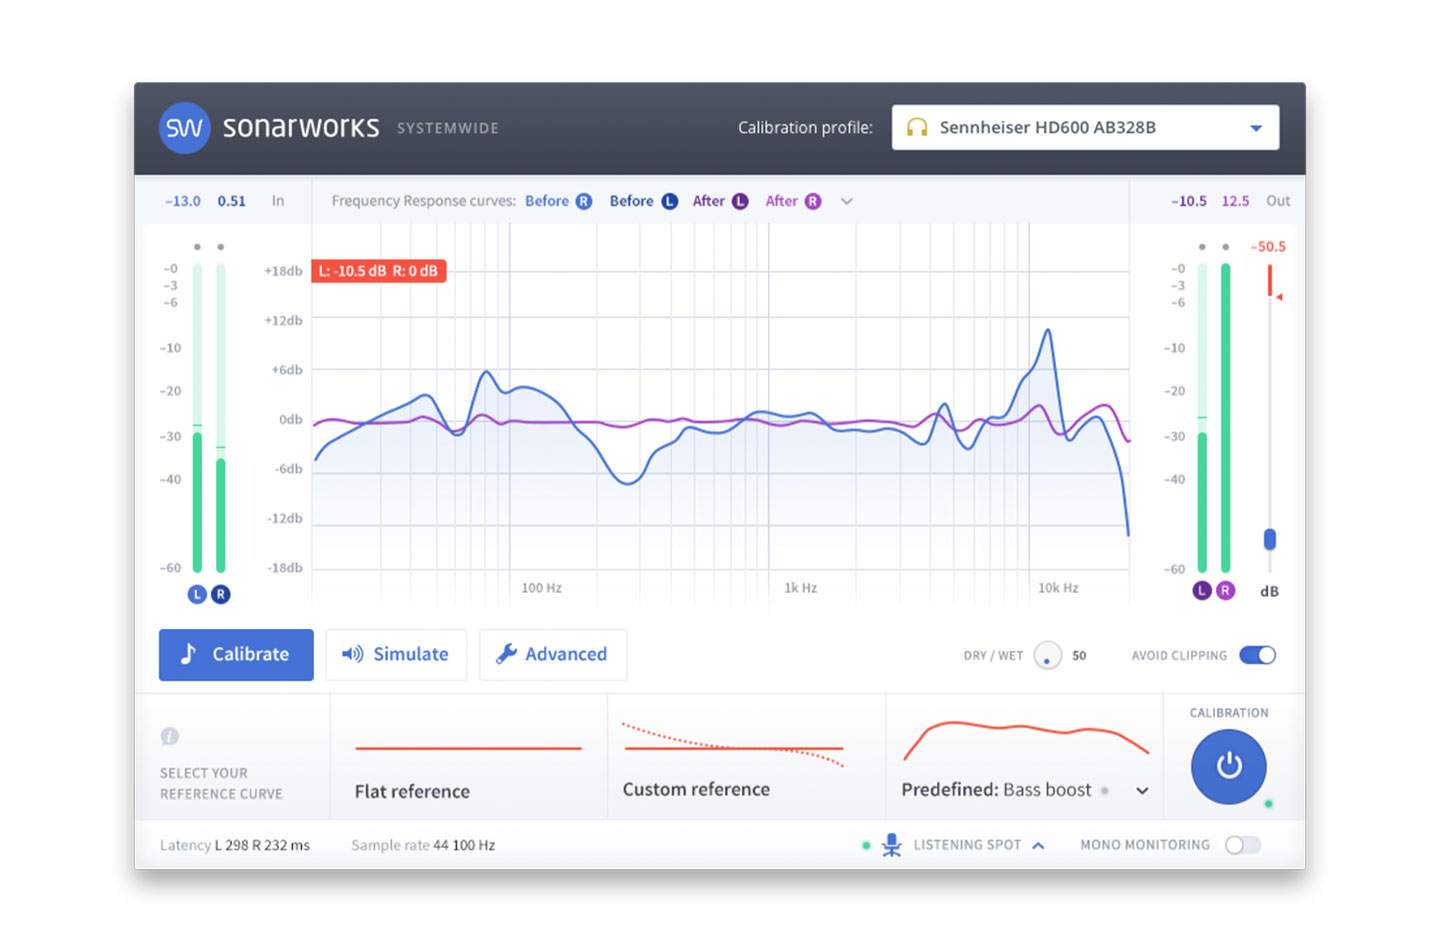Click the Listening Spot chair icon
The height and width of the screenshot is (952, 1440).
tap(892, 845)
